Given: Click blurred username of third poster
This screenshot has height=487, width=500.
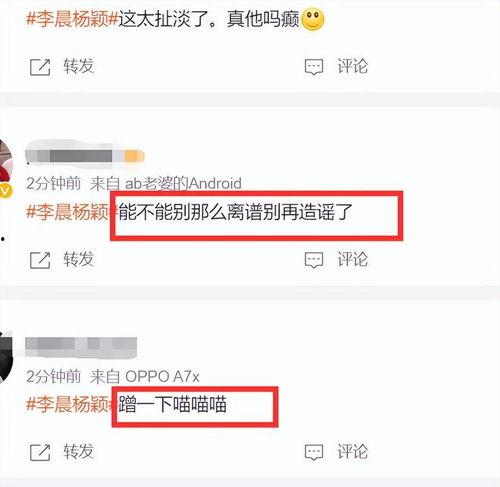Looking at the screenshot, I should coord(81,347).
